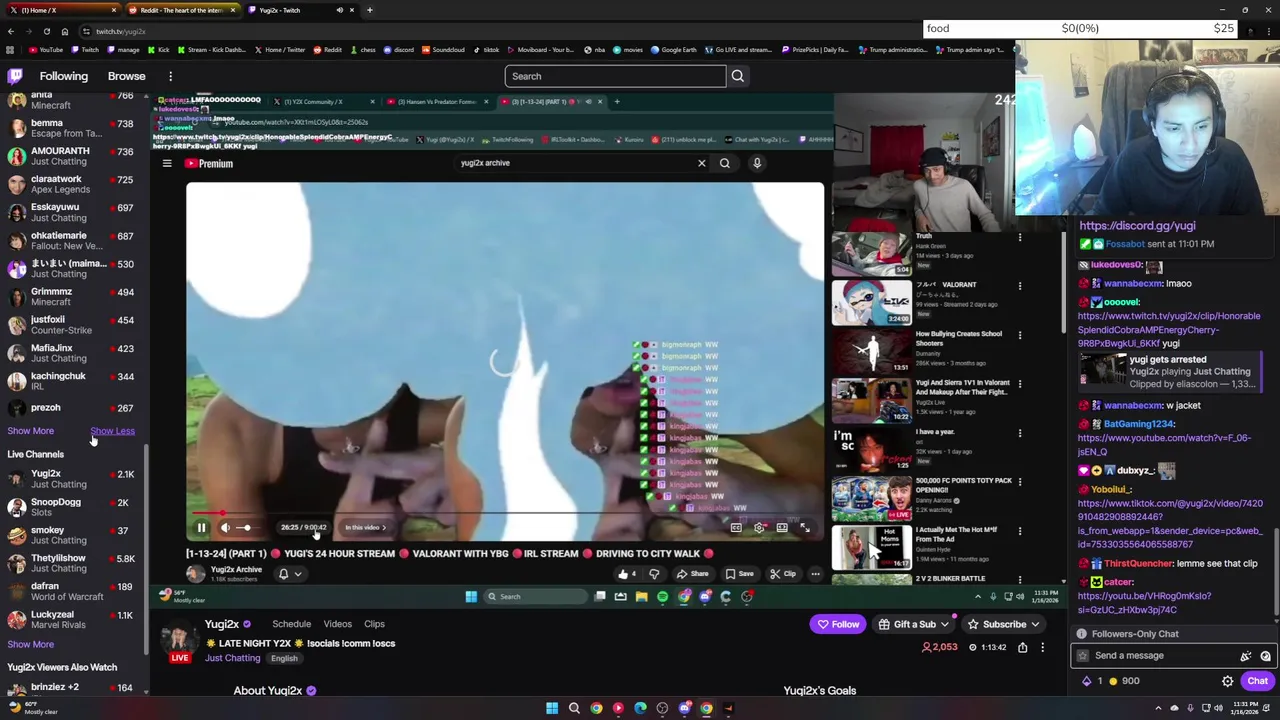This screenshot has height=720, width=1280.
Task: Click the English language tag
Action: click(284, 659)
